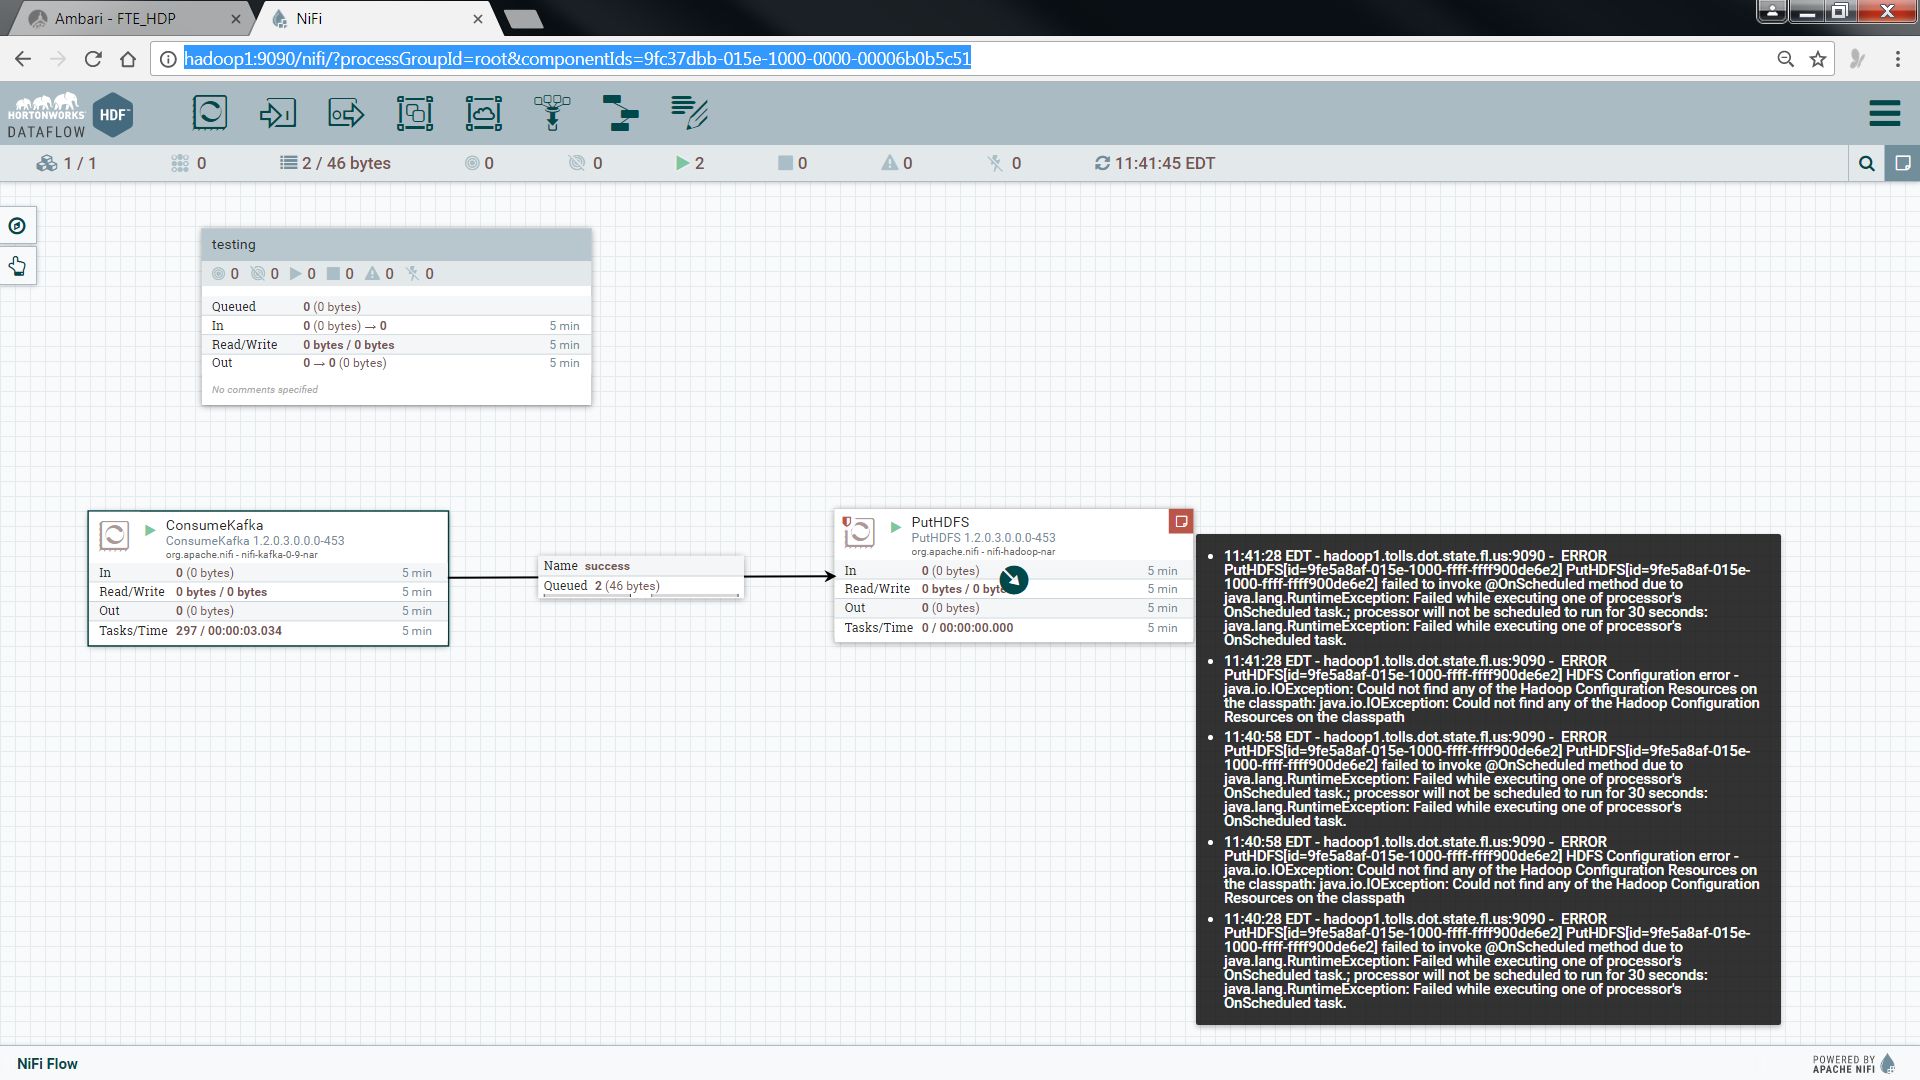
Task: Select the Label toolbar icon
Action: 689,113
